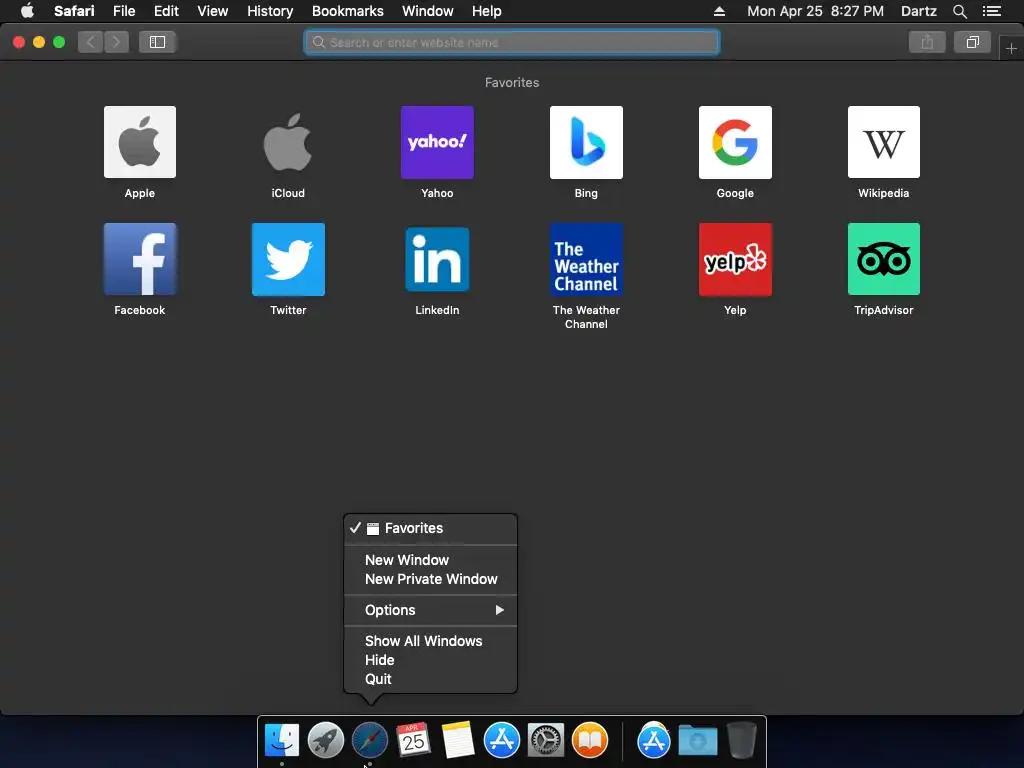Open Notification Center list icon
The height and width of the screenshot is (768, 1024).
point(991,11)
